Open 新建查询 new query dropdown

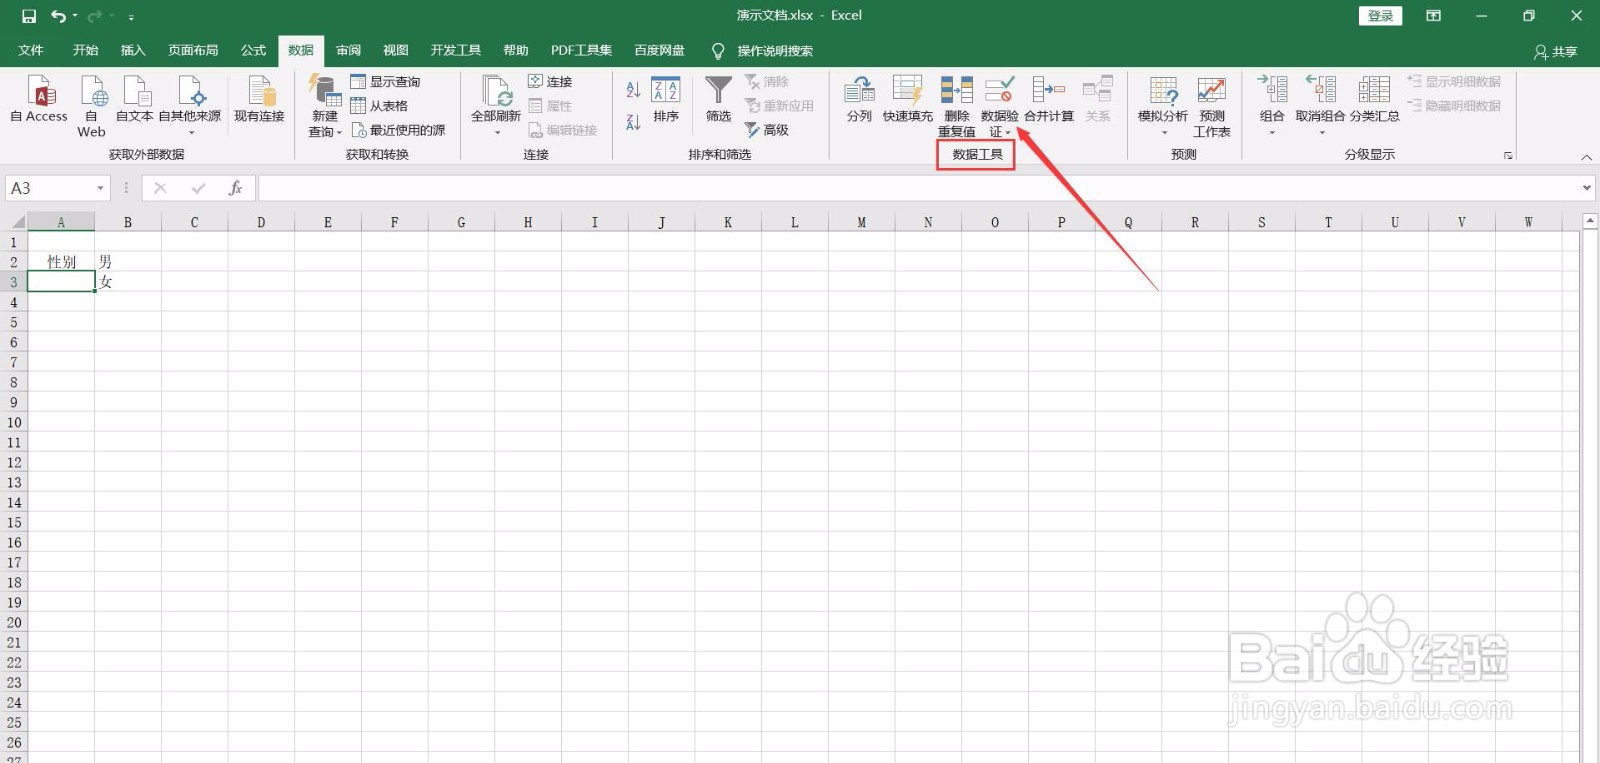(325, 106)
